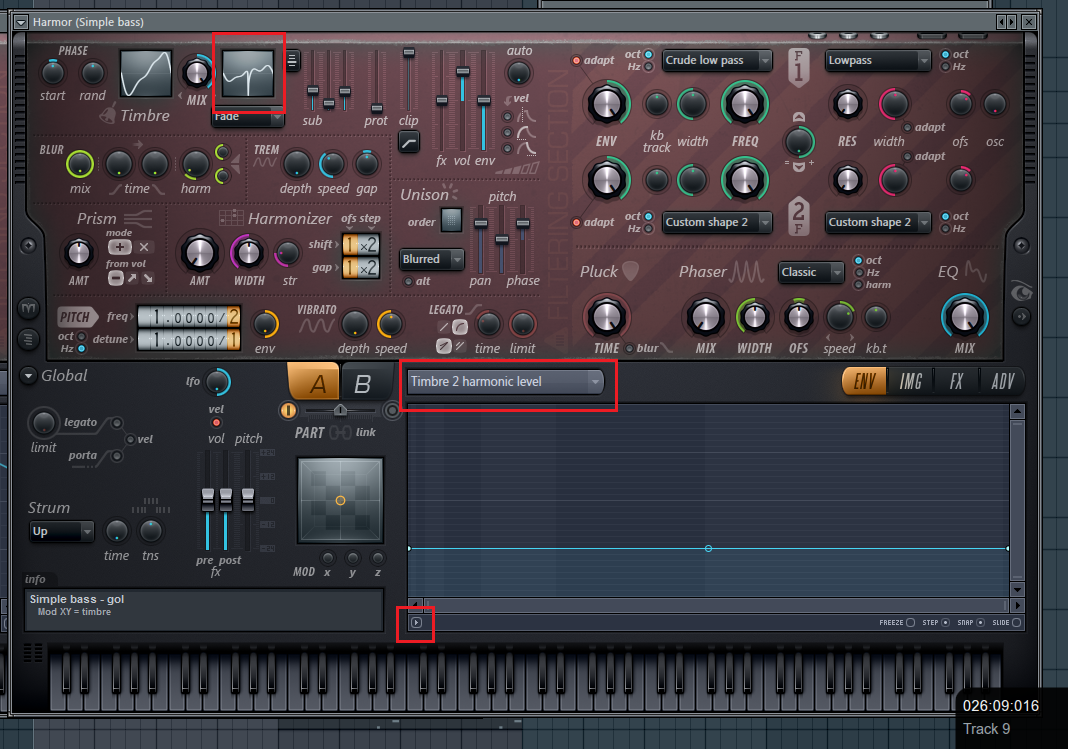
Task: Open the timbre mix mode fade dropdown
Action: 248,117
